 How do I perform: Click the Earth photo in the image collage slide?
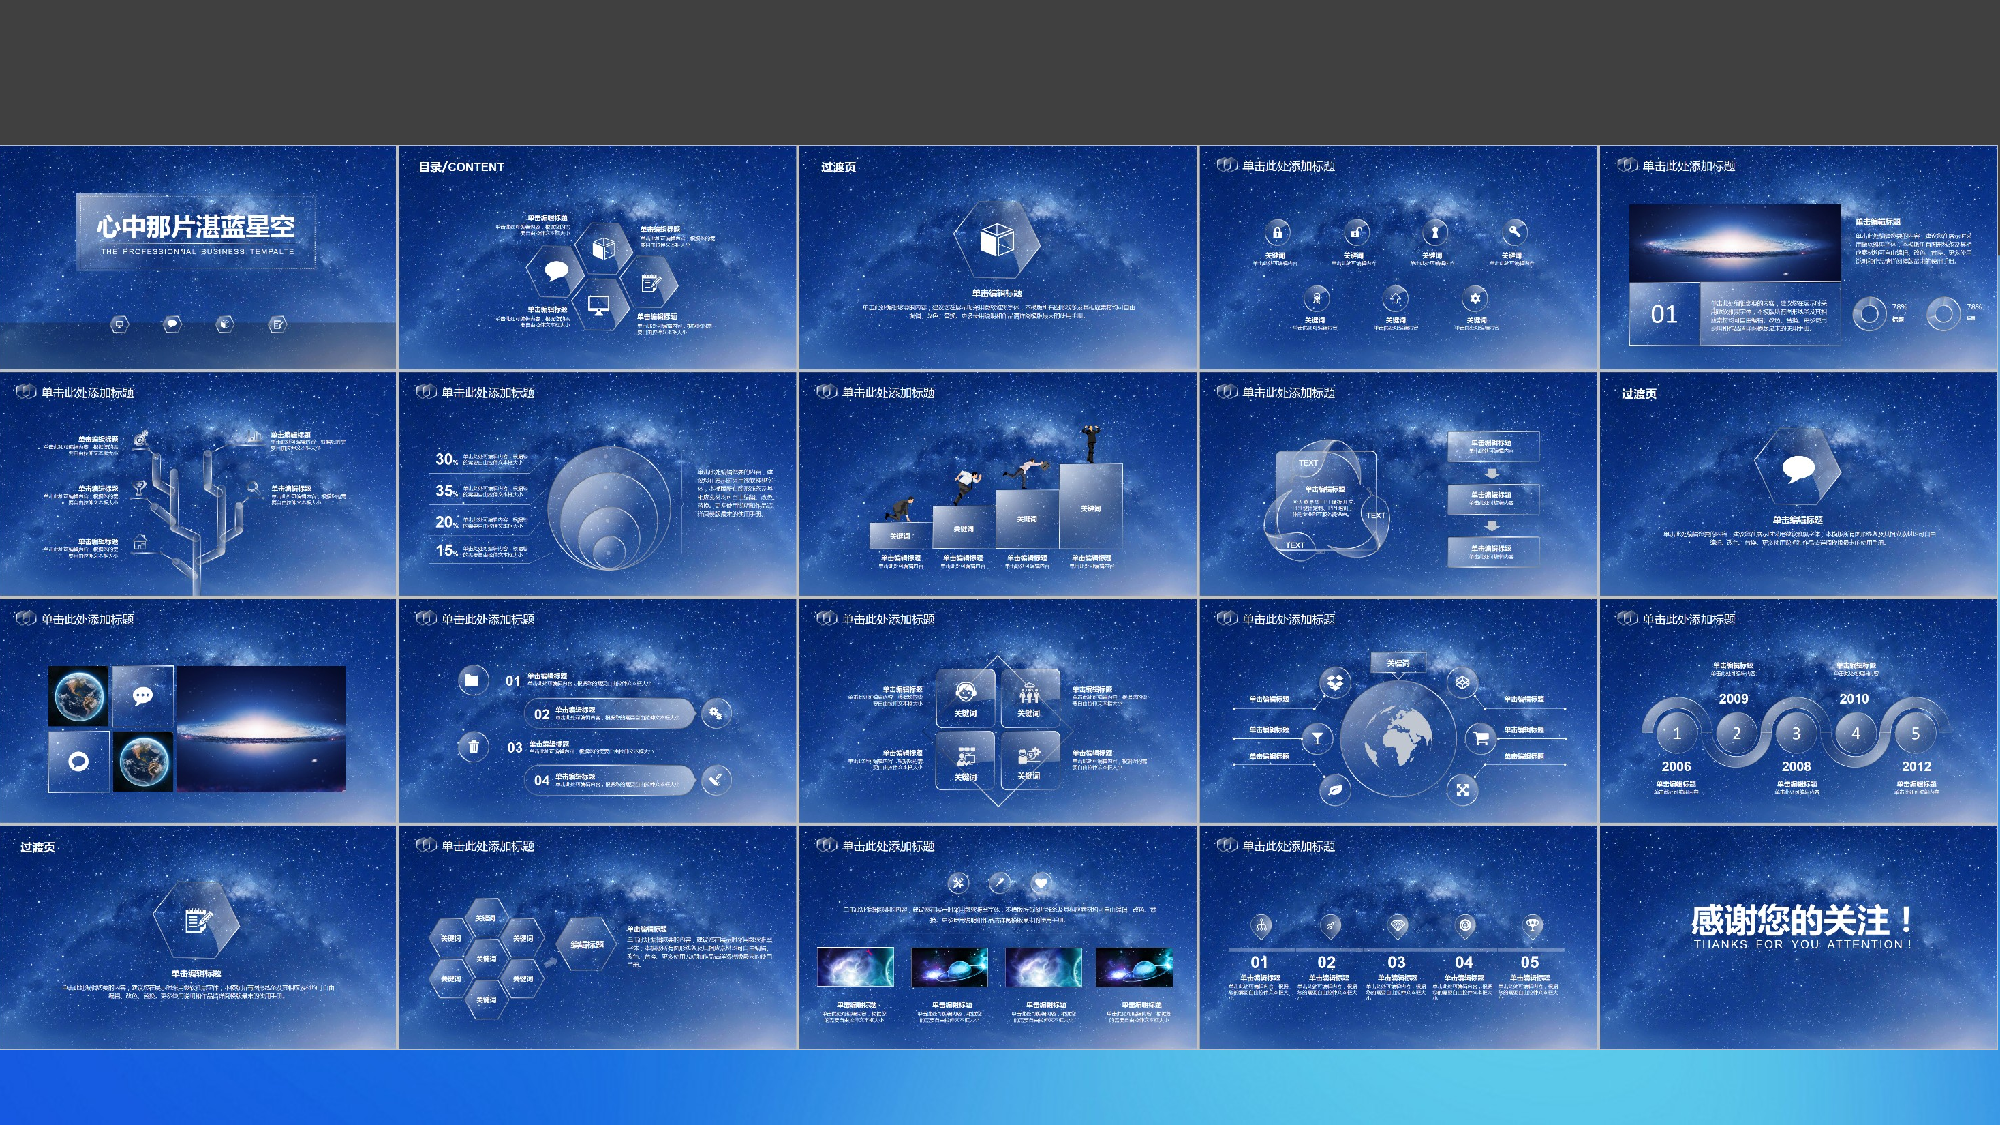tap(79, 696)
